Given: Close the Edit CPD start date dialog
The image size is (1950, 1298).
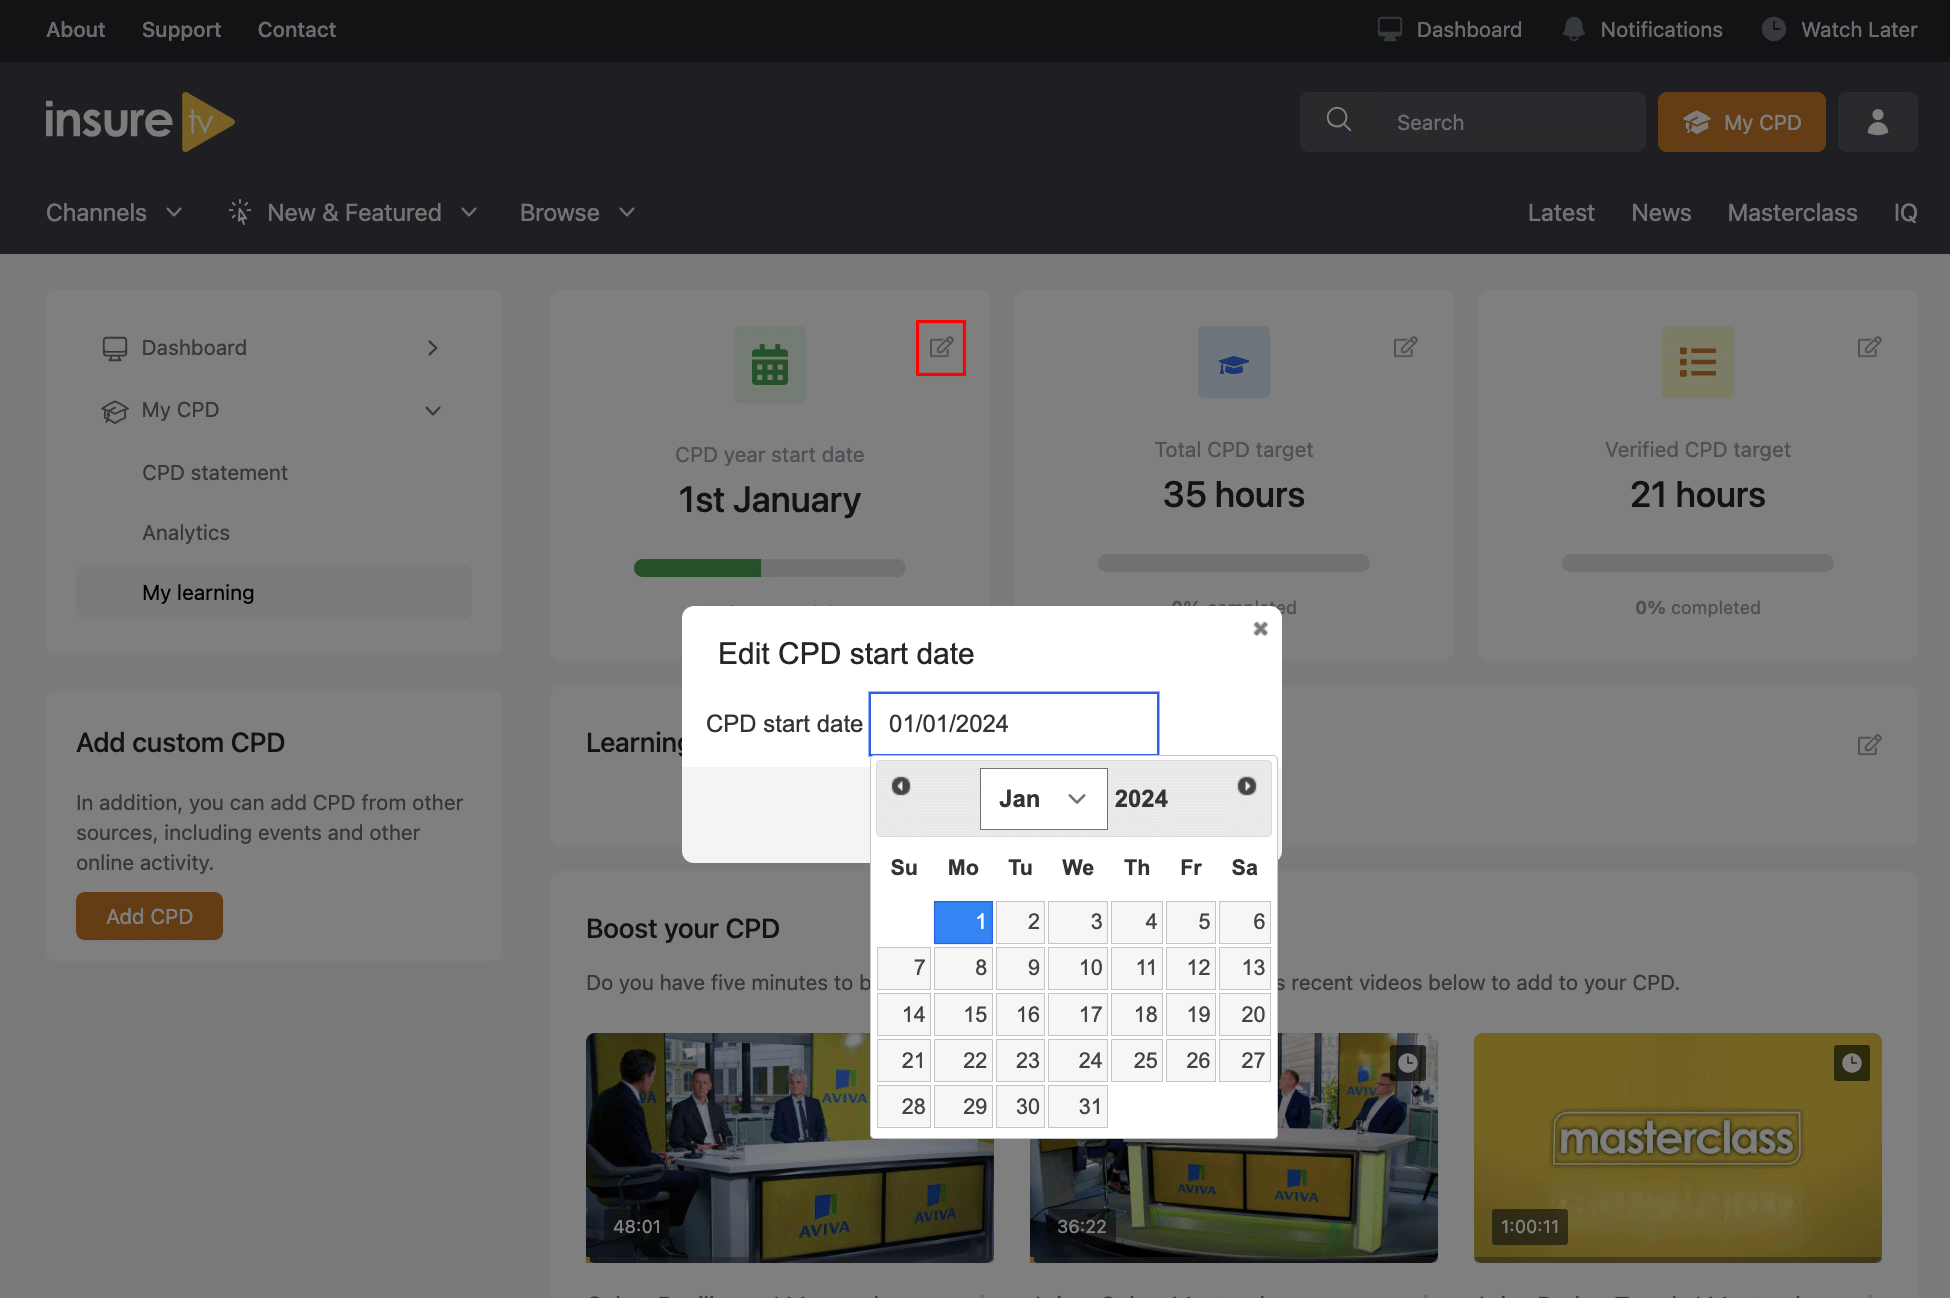Looking at the screenshot, I should [1260, 629].
